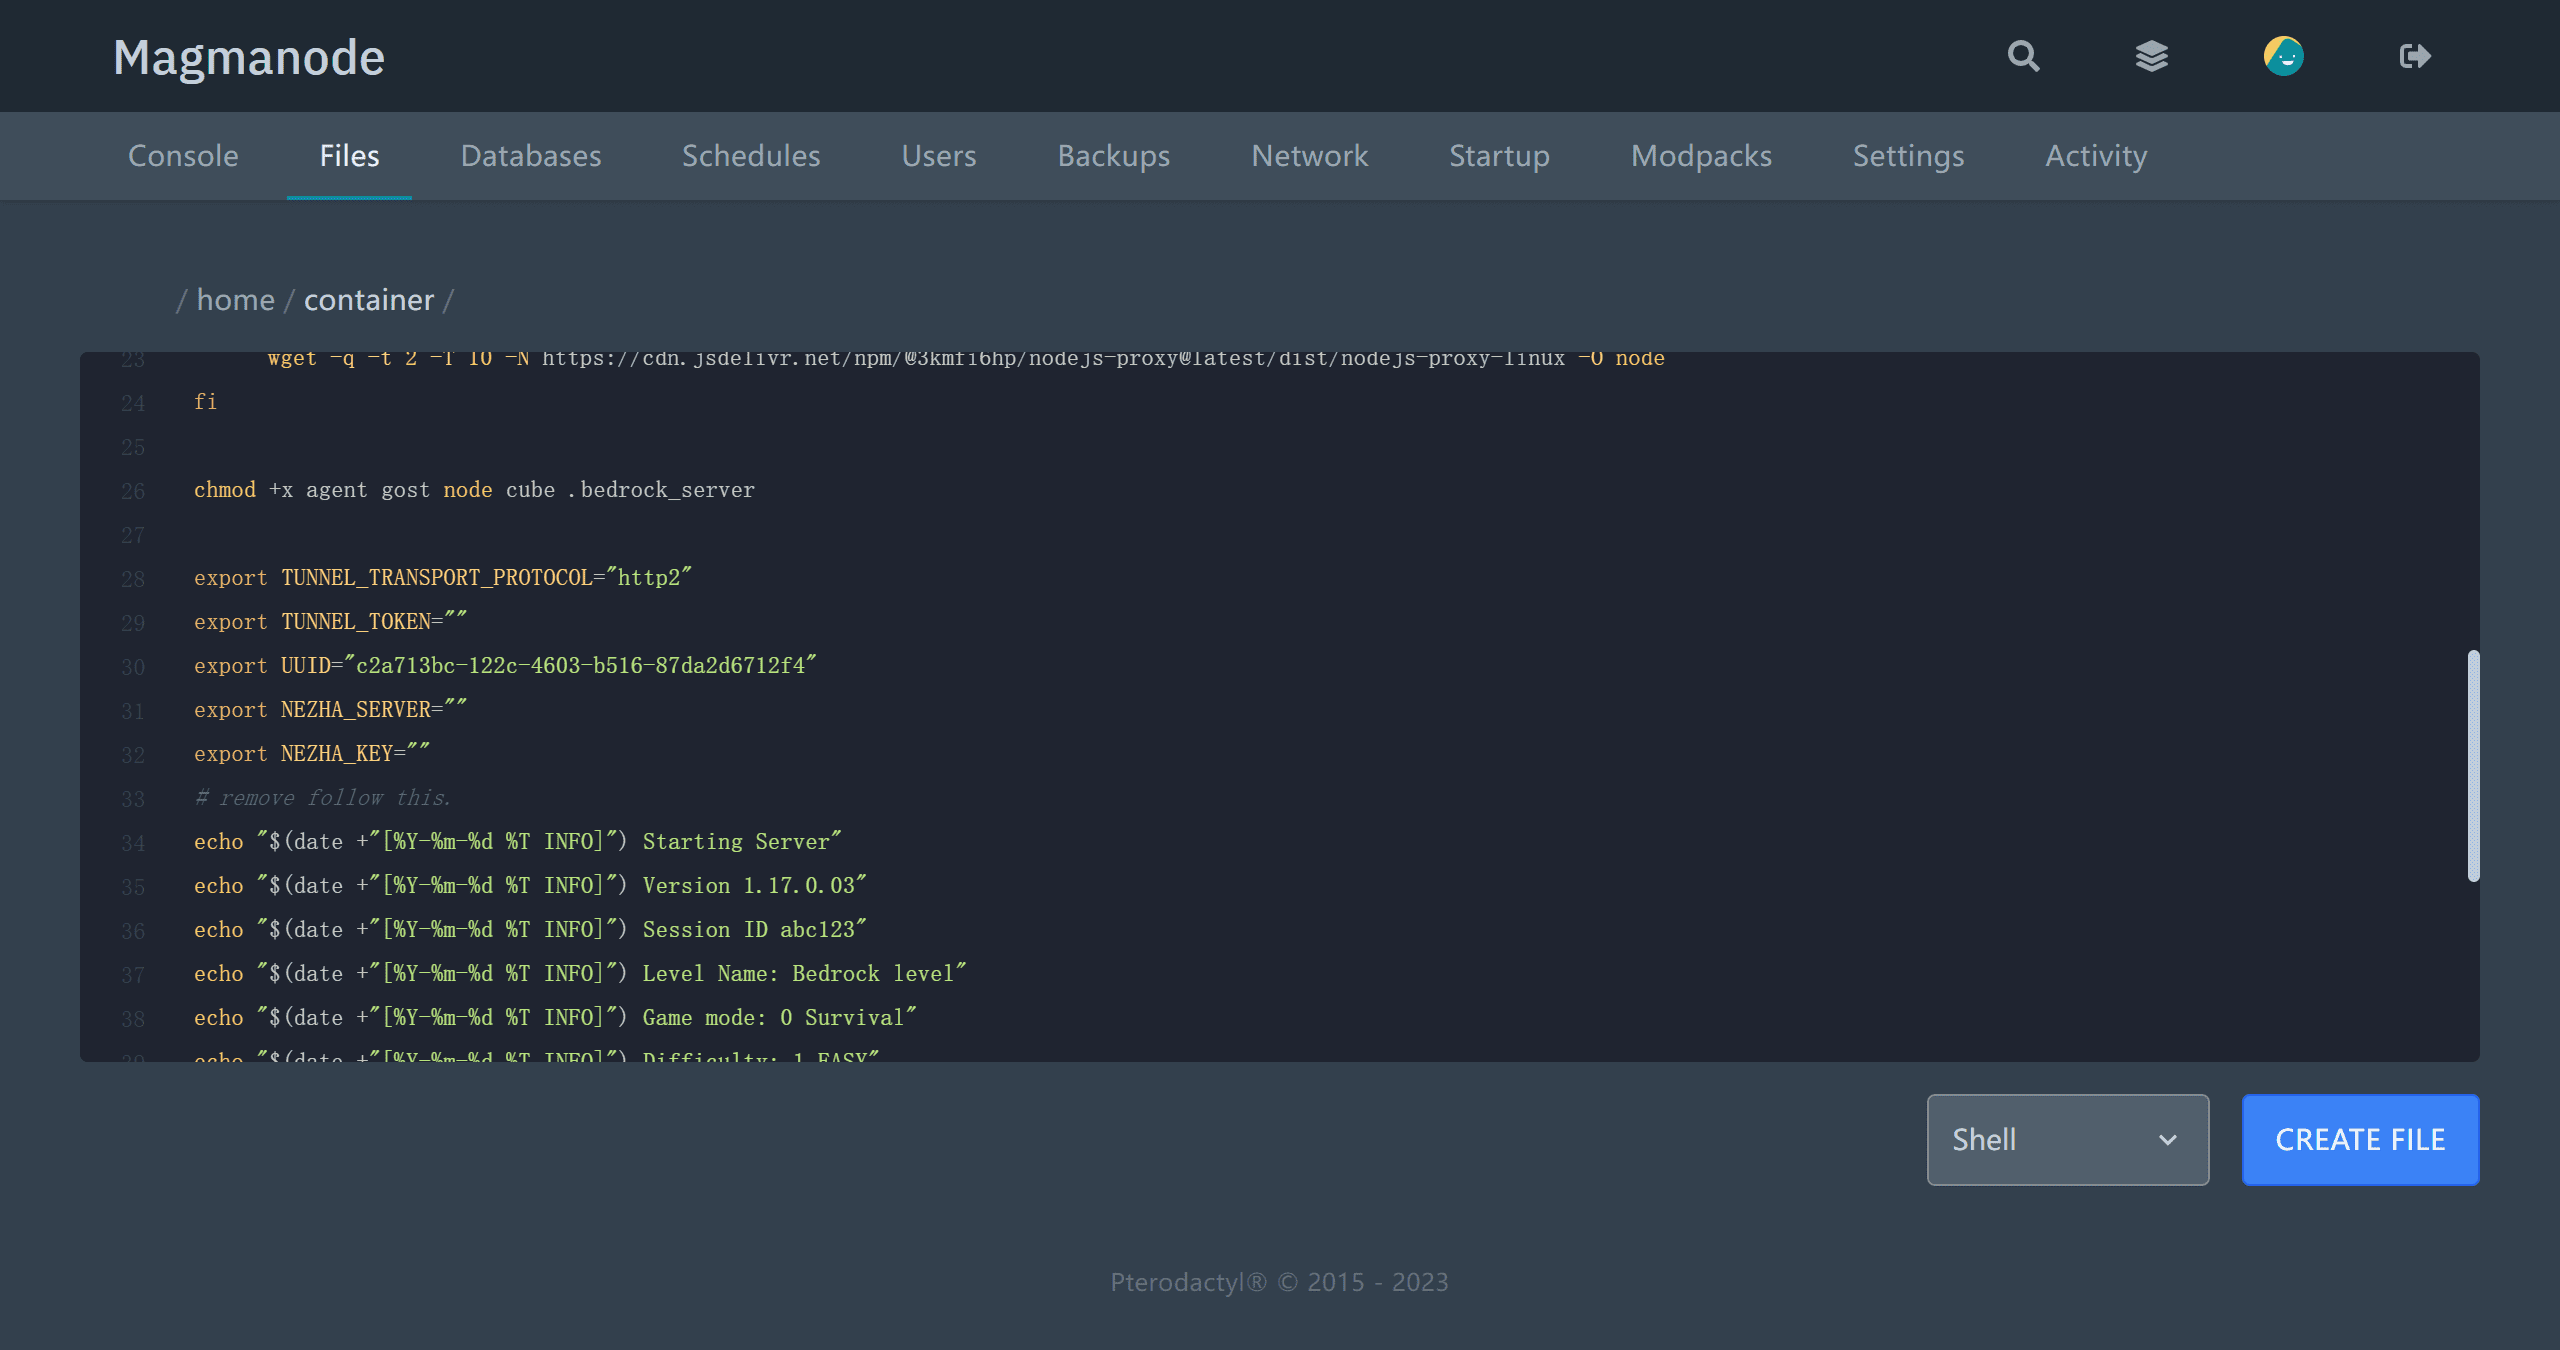The height and width of the screenshot is (1350, 2560).
Task: Go to the Modpacks tab
Action: tap(1701, 156)
